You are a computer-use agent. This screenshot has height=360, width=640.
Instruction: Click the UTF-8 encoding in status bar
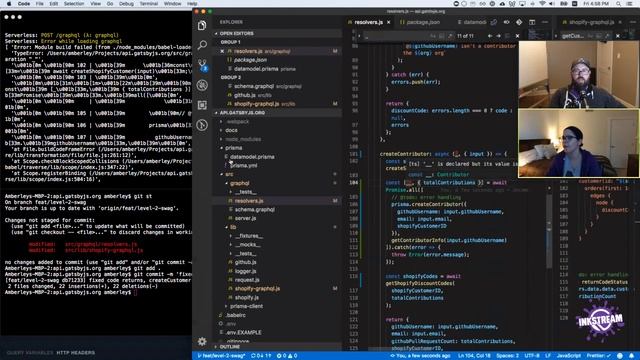(x=532, y=356)
